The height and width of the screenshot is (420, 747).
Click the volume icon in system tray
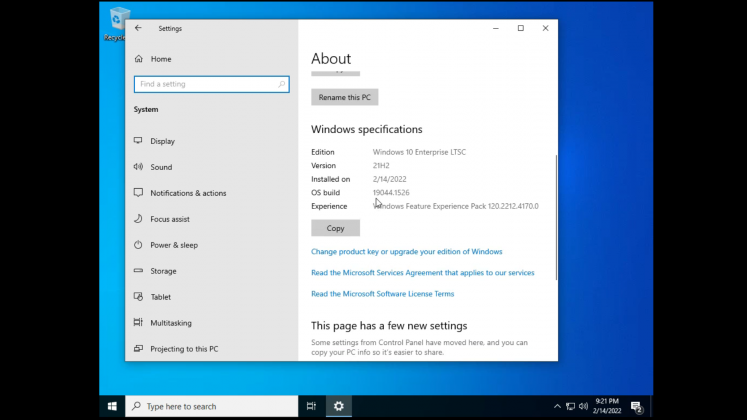pyautogui.click(x=583, y=406)
